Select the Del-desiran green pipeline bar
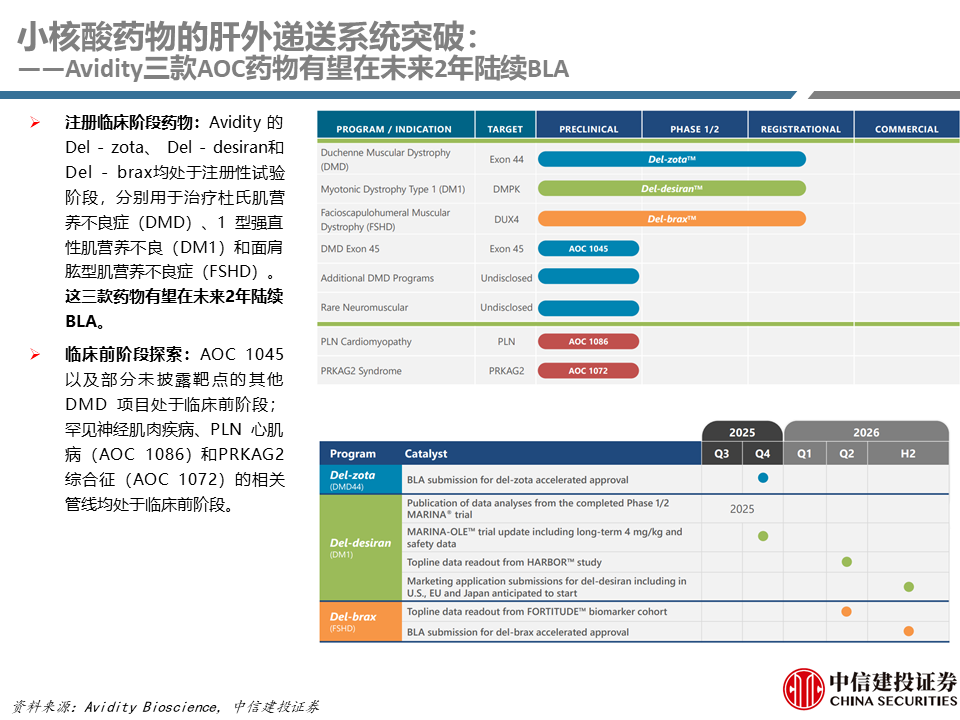Viewport: 960px width, 720px height. click(x=672, y=189)
